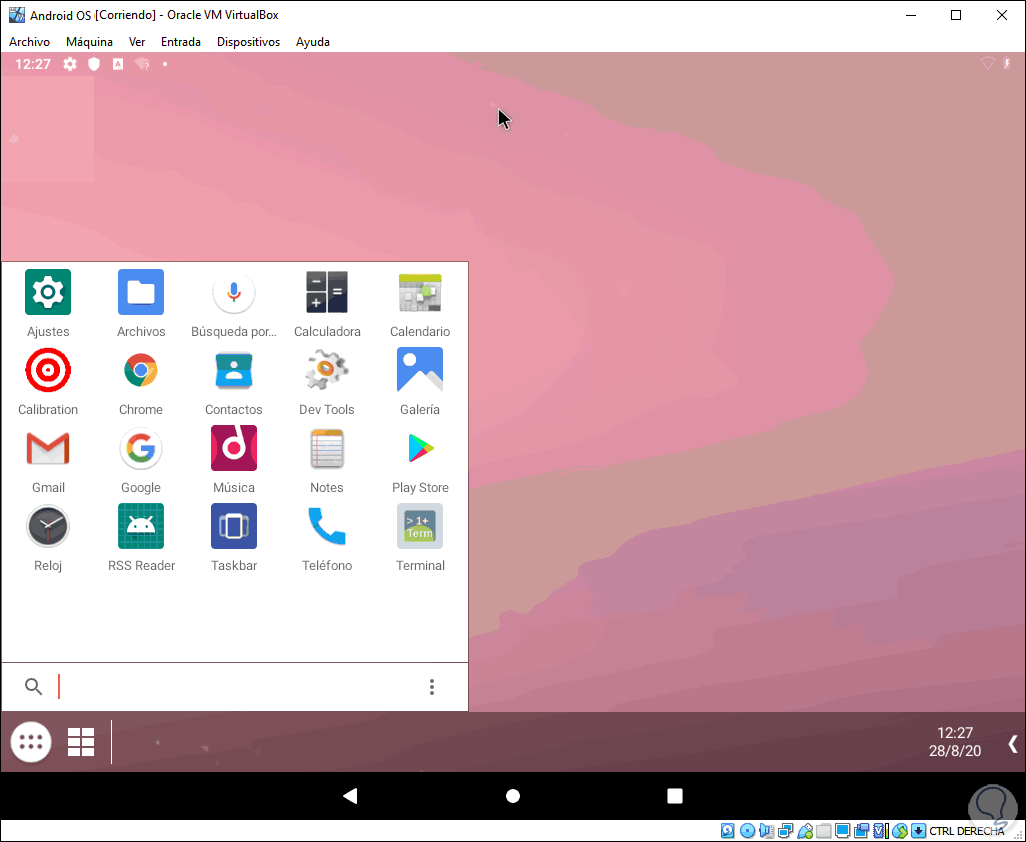This screenshot has height=842, width=1026.
Task: Open Dev Tools app
Action: click(x=327, y=381)
